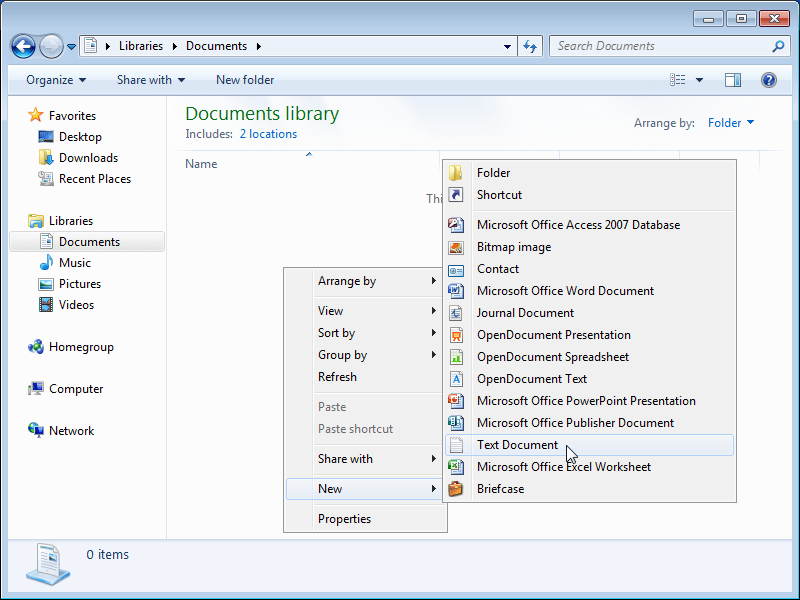Click New in the context menu
The width and height of the screenshot is (800, 600).
(x=365, y=489)
